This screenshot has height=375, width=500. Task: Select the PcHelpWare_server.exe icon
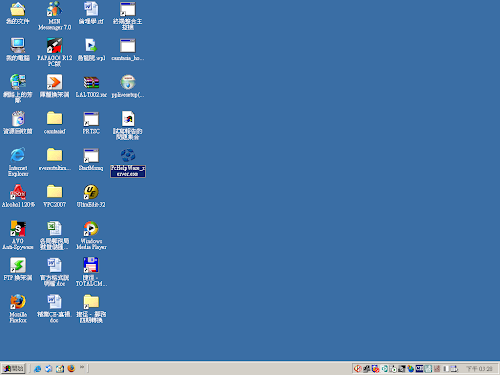tap(128, 155)
